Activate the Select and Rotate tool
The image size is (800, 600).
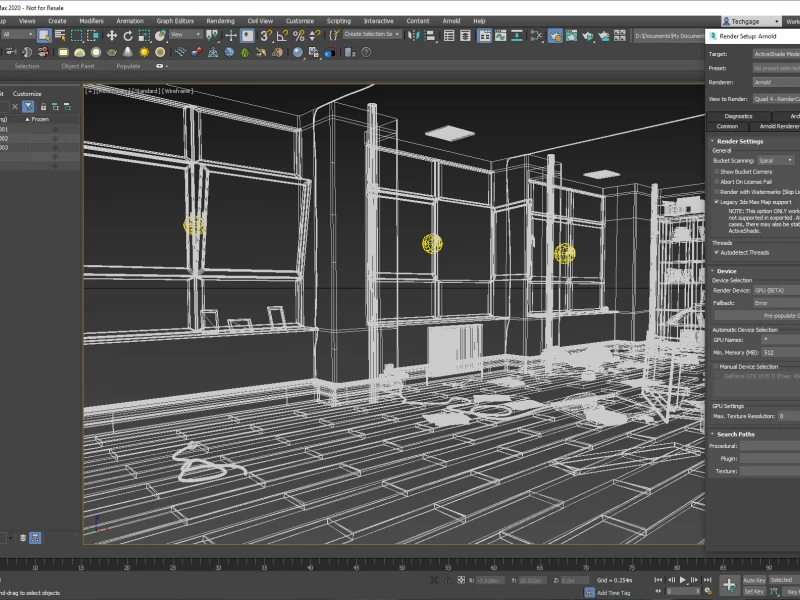pos(128,35)
